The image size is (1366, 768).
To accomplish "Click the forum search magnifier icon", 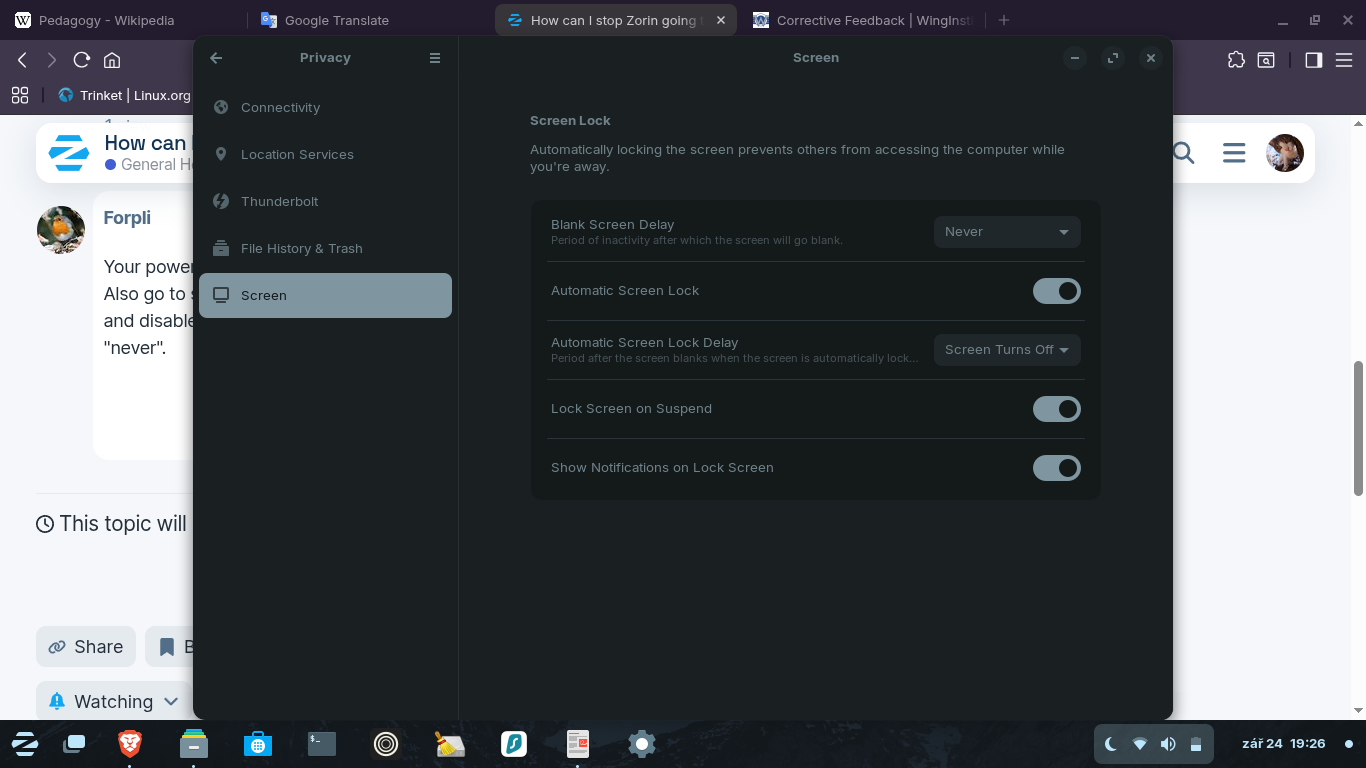I will [x=1183, y=153].
